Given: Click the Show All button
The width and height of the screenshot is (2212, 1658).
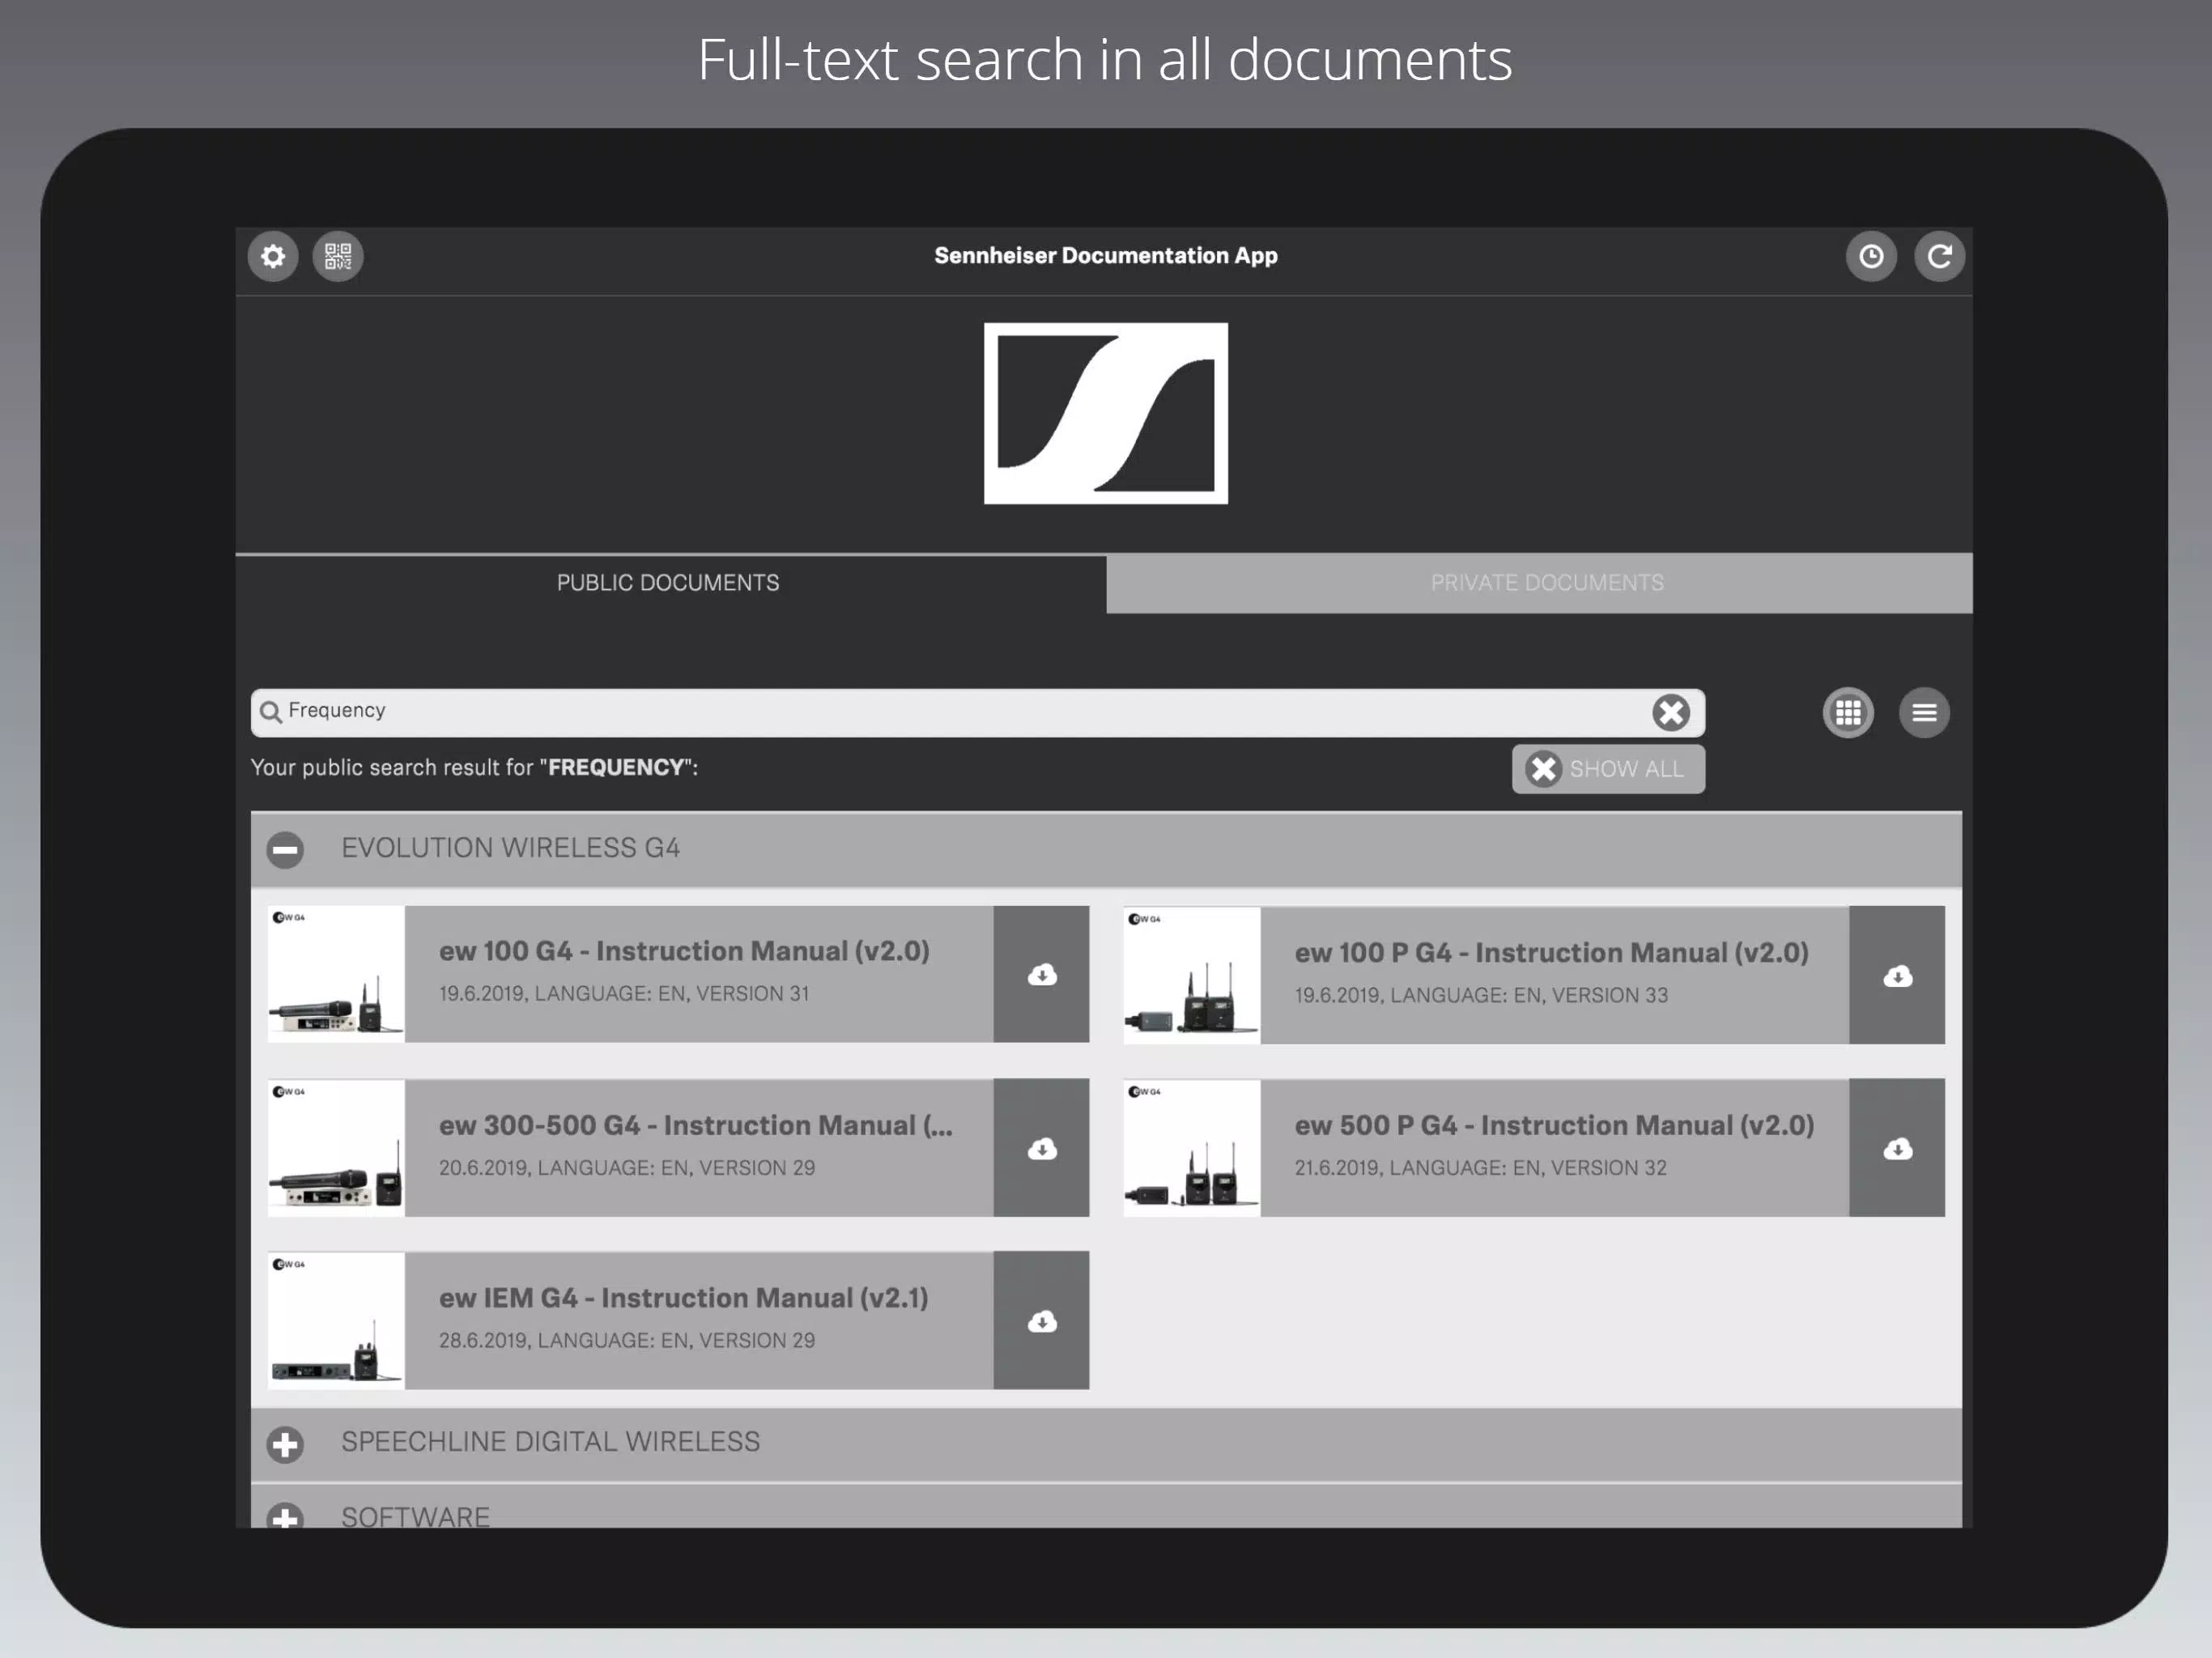Looking at the screenshot, I should [1608, 769].
